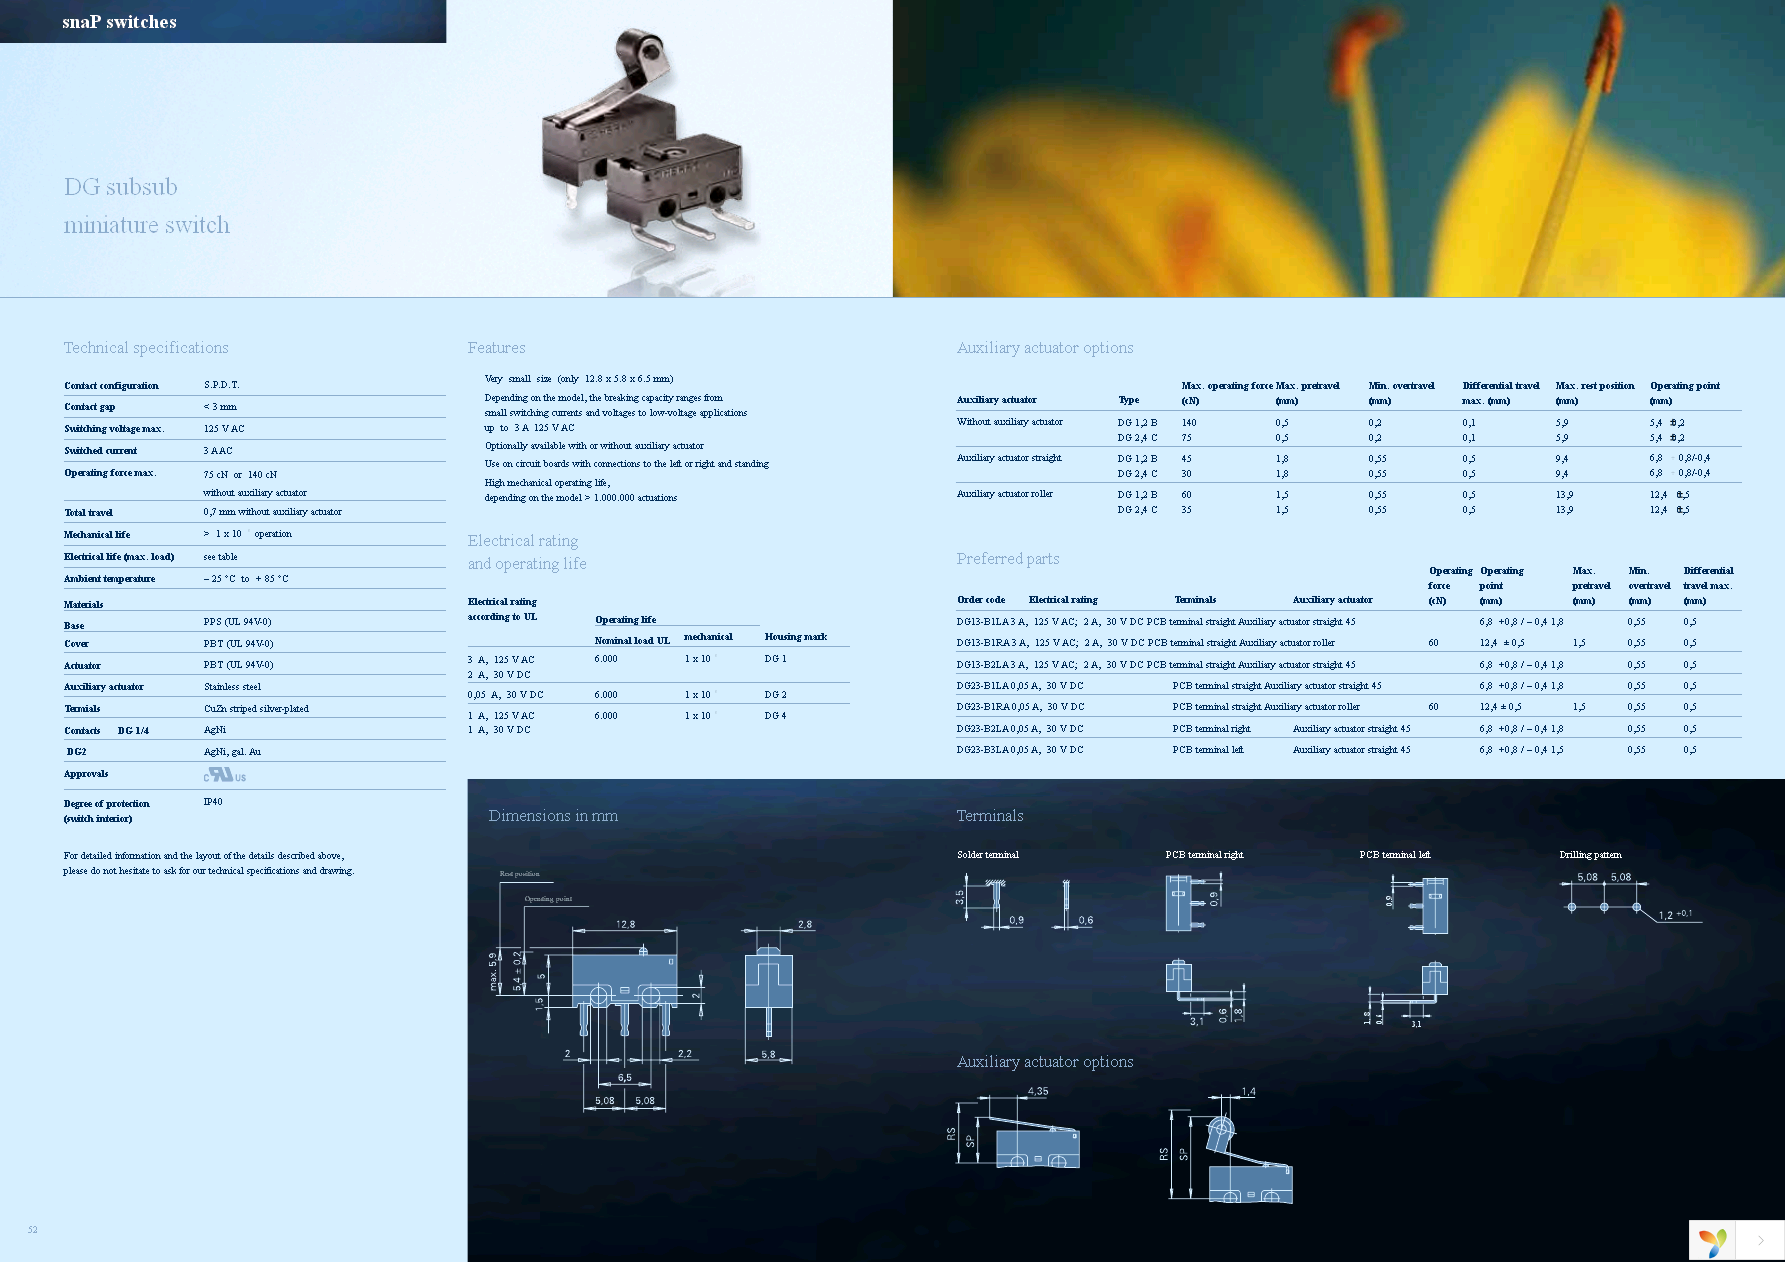The width and height of the screenshot is (1785, 1262).
Task: Click the 'Contact gap' label
Action: tap(89, 407)
